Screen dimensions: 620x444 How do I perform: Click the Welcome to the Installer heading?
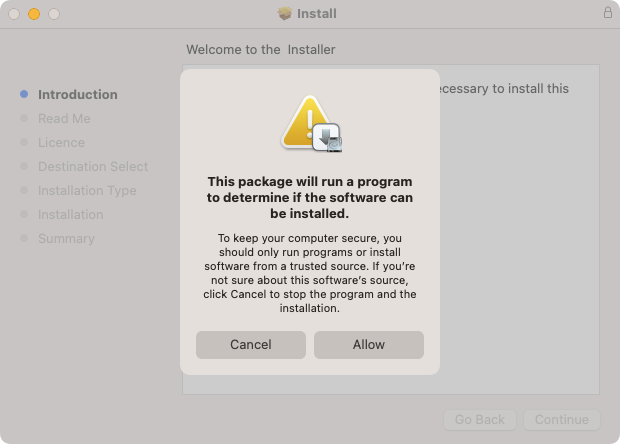pos(261,49)
